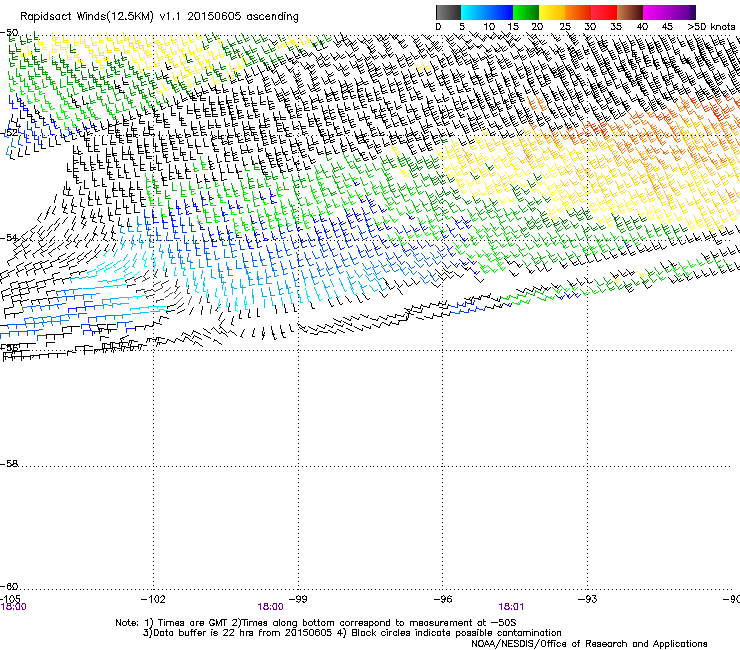Screen dimensions: 740x650
Task: Click the 18:01 purple time label
Action: coord(511,607)
